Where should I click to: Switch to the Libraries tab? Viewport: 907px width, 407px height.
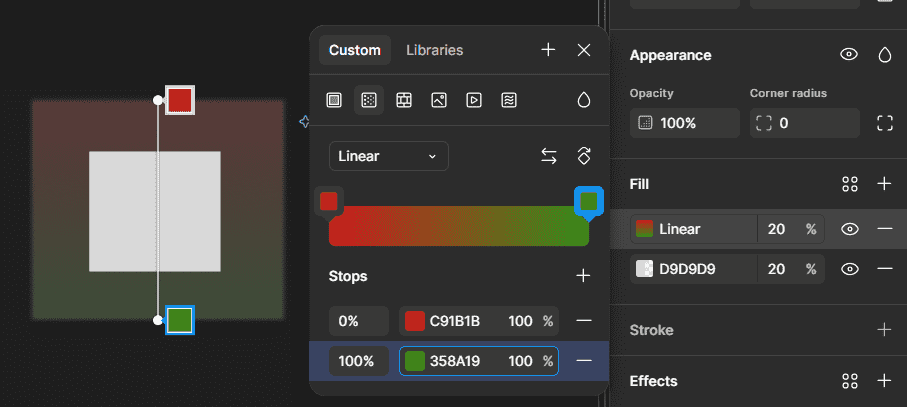434,50
